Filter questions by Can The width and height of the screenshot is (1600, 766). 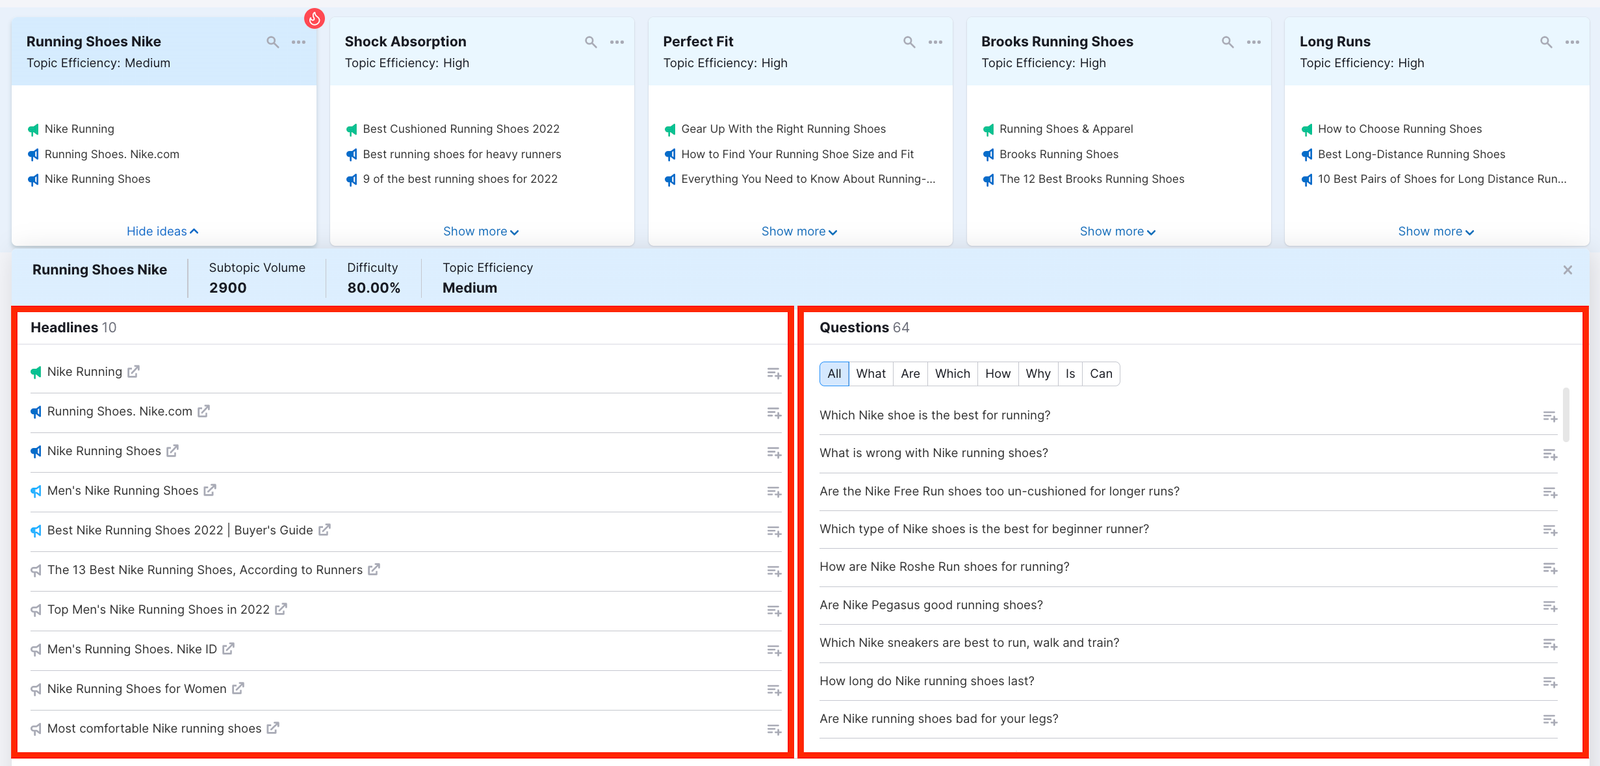(1101, 374)
